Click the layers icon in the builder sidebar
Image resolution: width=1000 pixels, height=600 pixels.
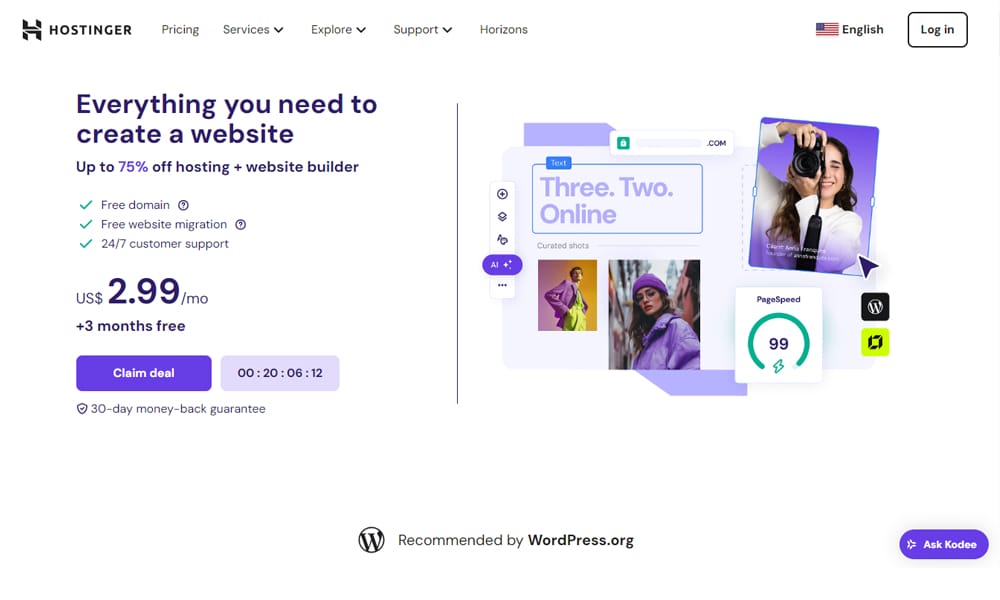pyautogui.click(x=503, y=217)
